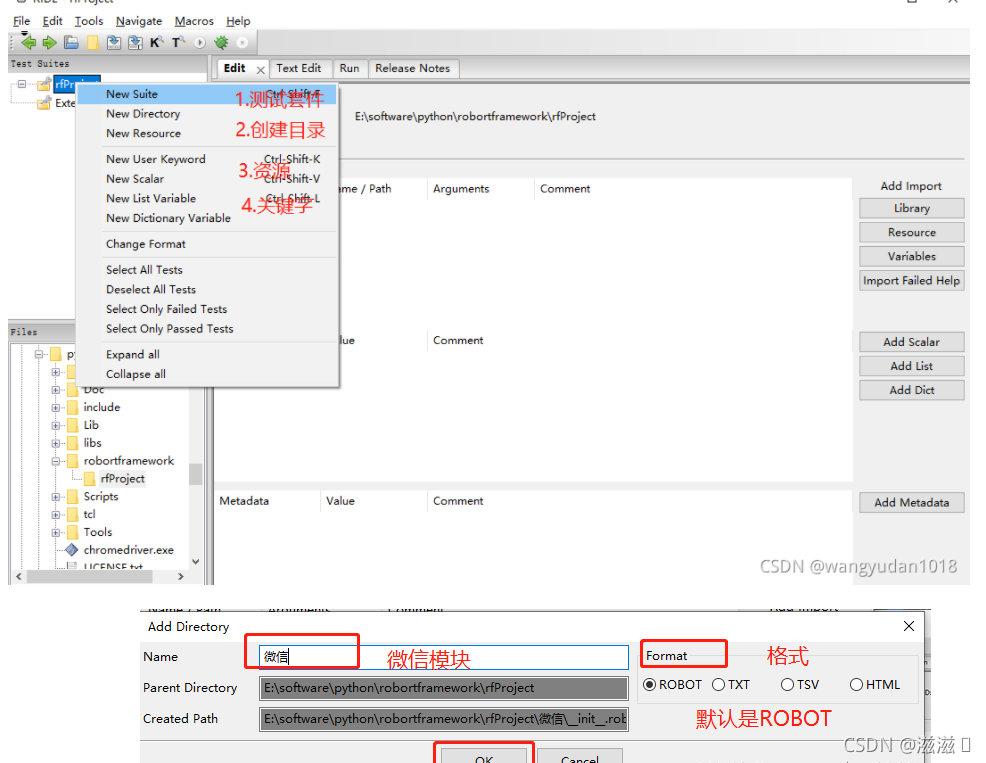Image resolution: width=986 pixels, height=763 pixels.
Task: Expand the Doc folder node
Action: (56, 390)
